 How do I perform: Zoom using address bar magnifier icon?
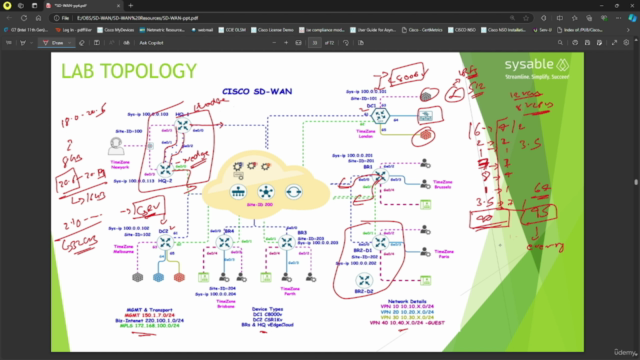point(512,18)
